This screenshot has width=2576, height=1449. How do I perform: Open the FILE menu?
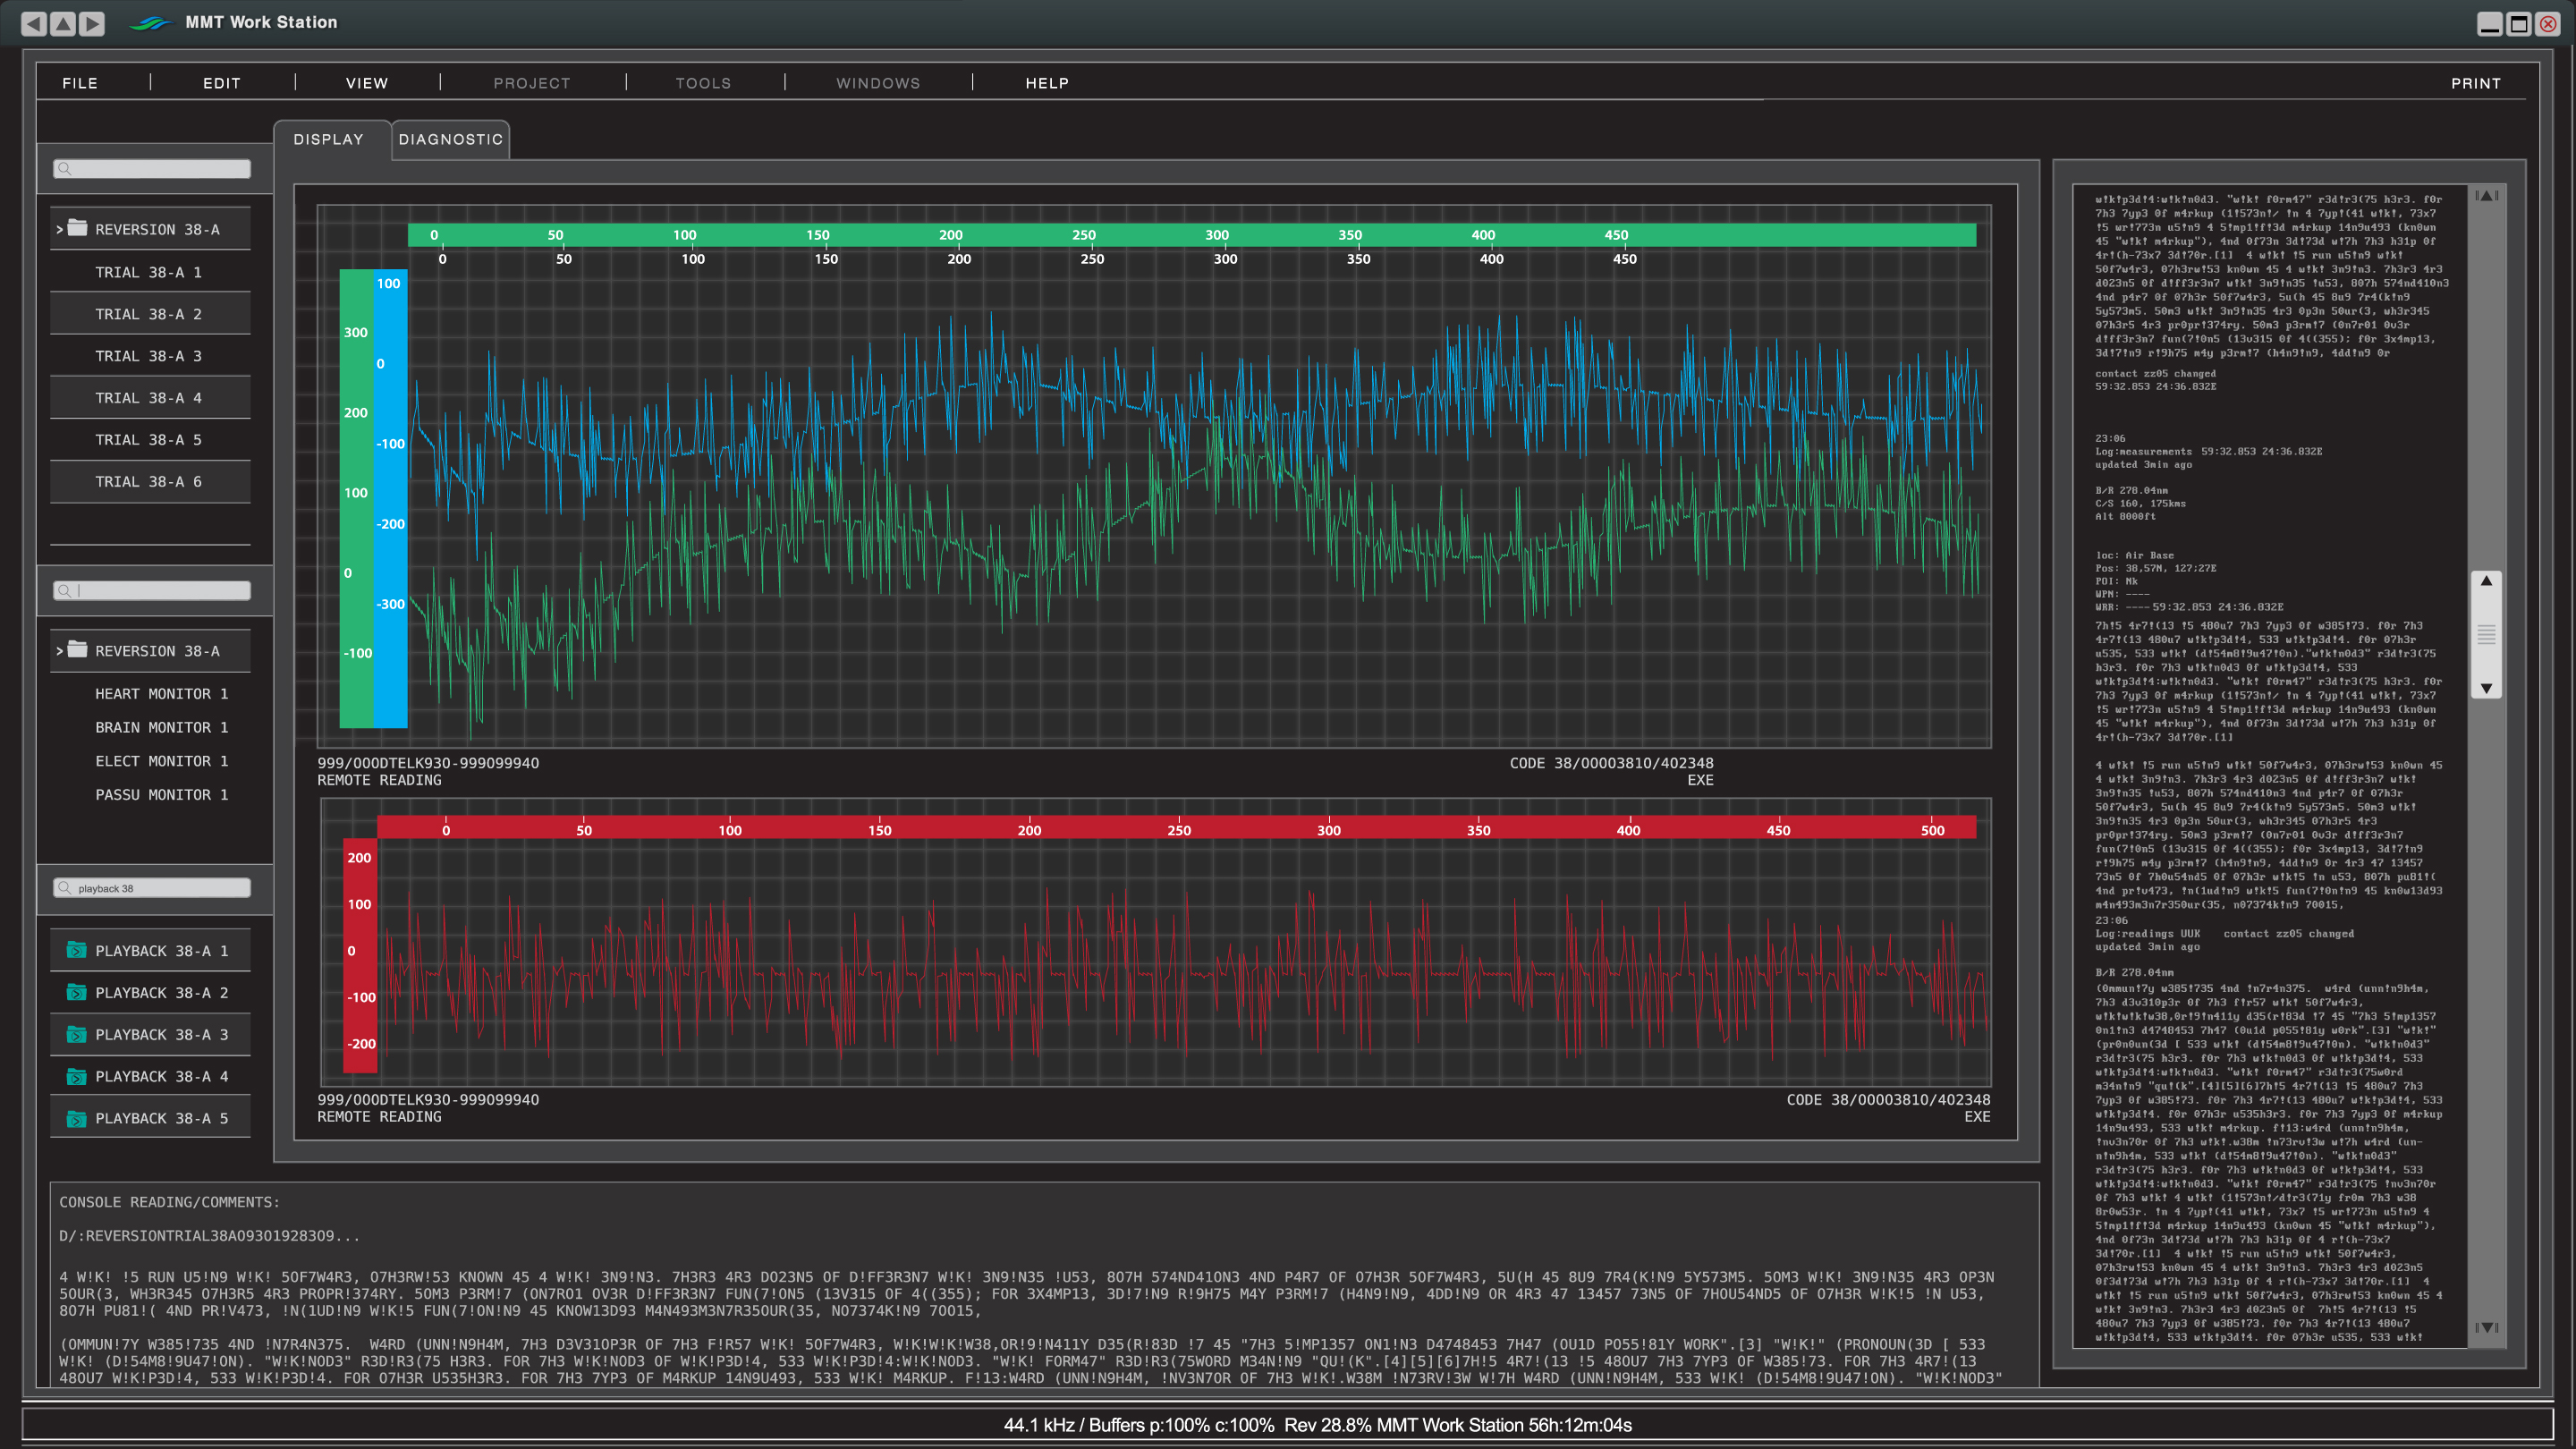tap(80, 83)
